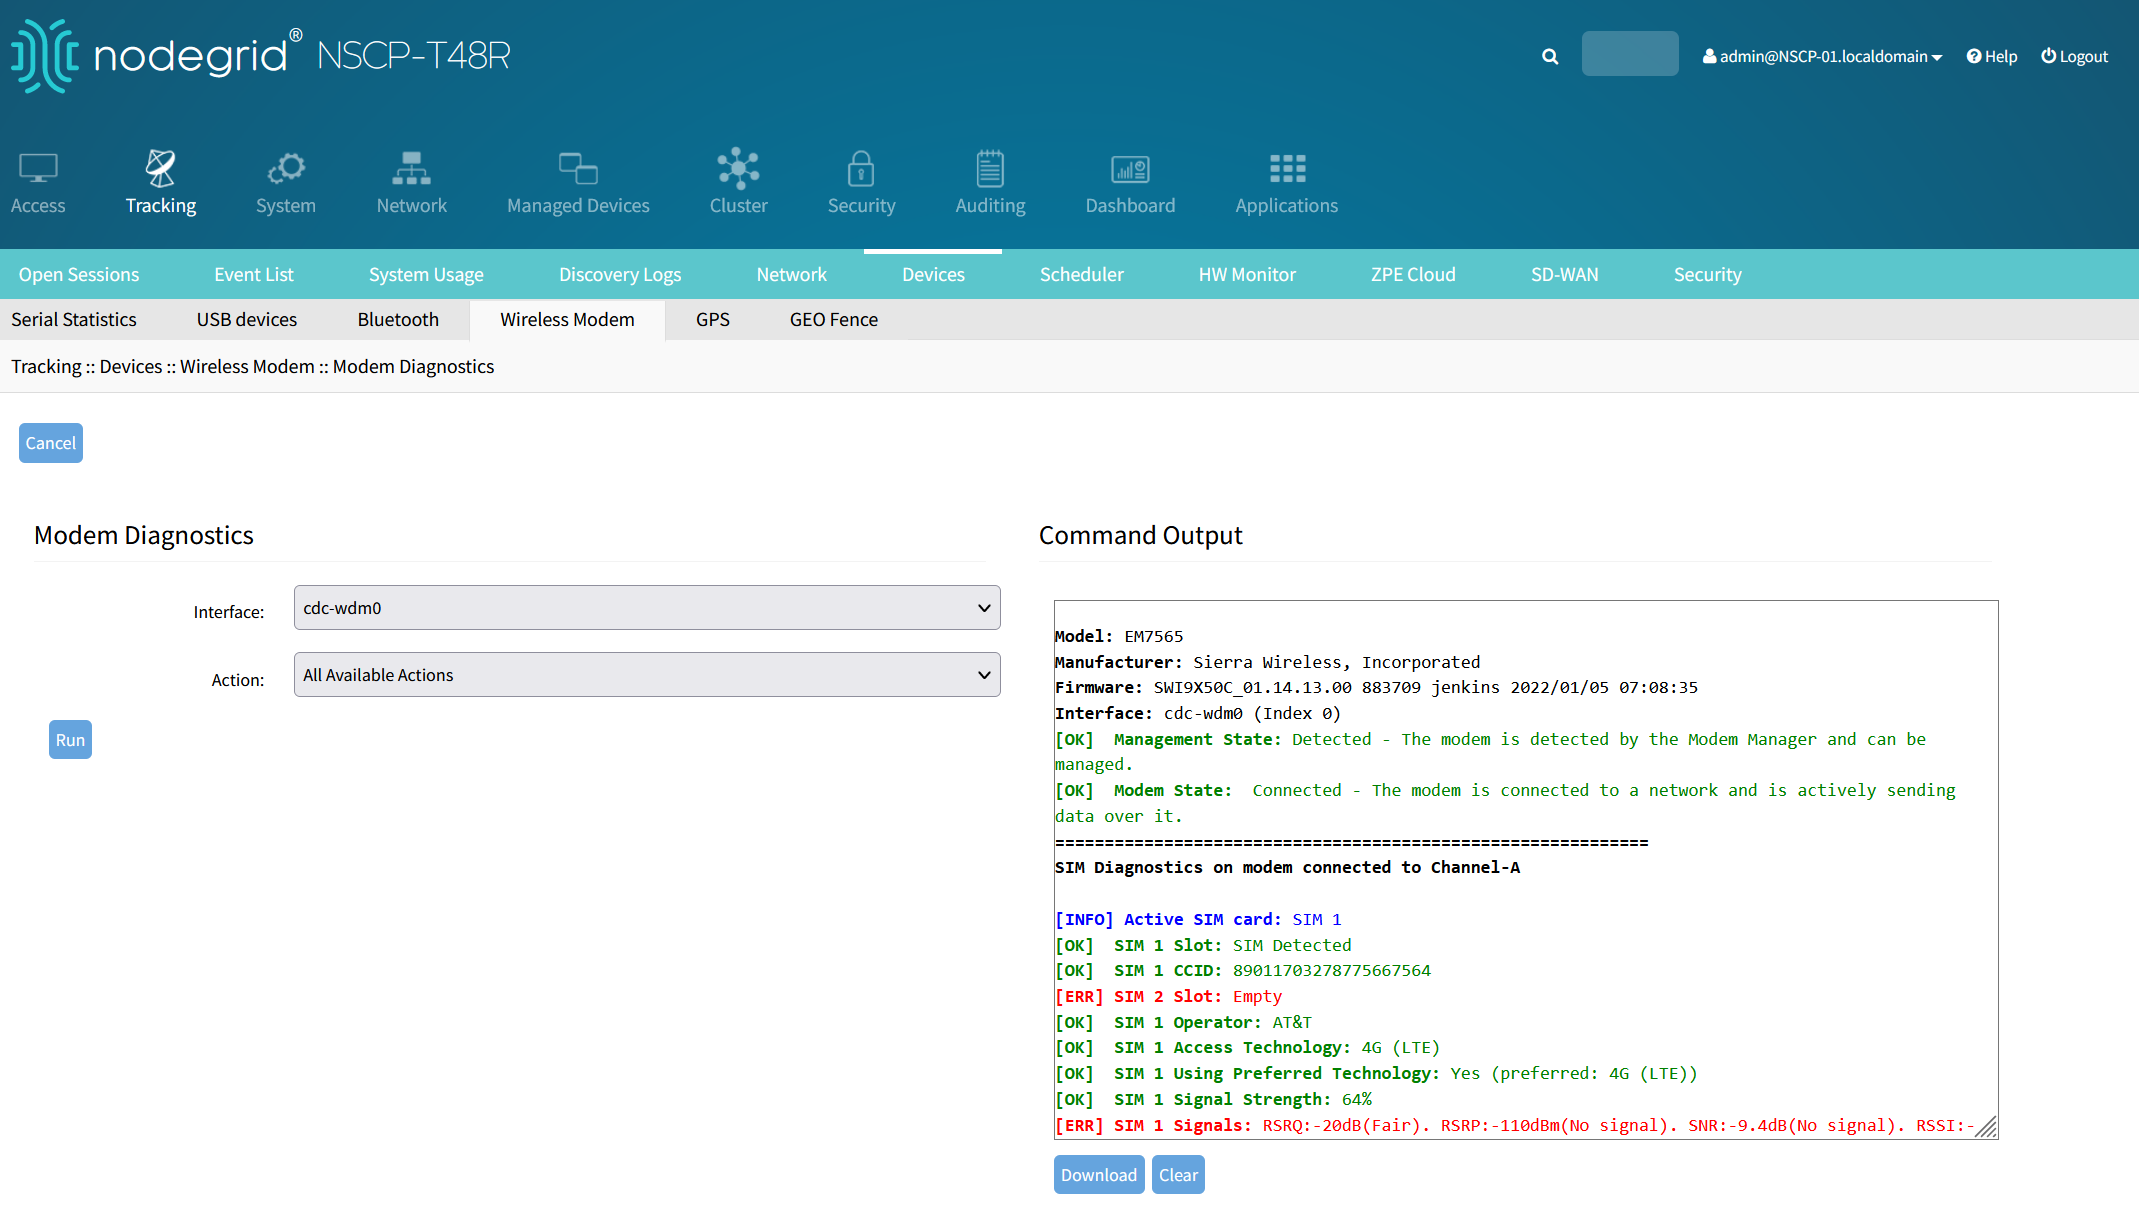
Task: Switch to System Usage tab
Action: click(426, 274)
